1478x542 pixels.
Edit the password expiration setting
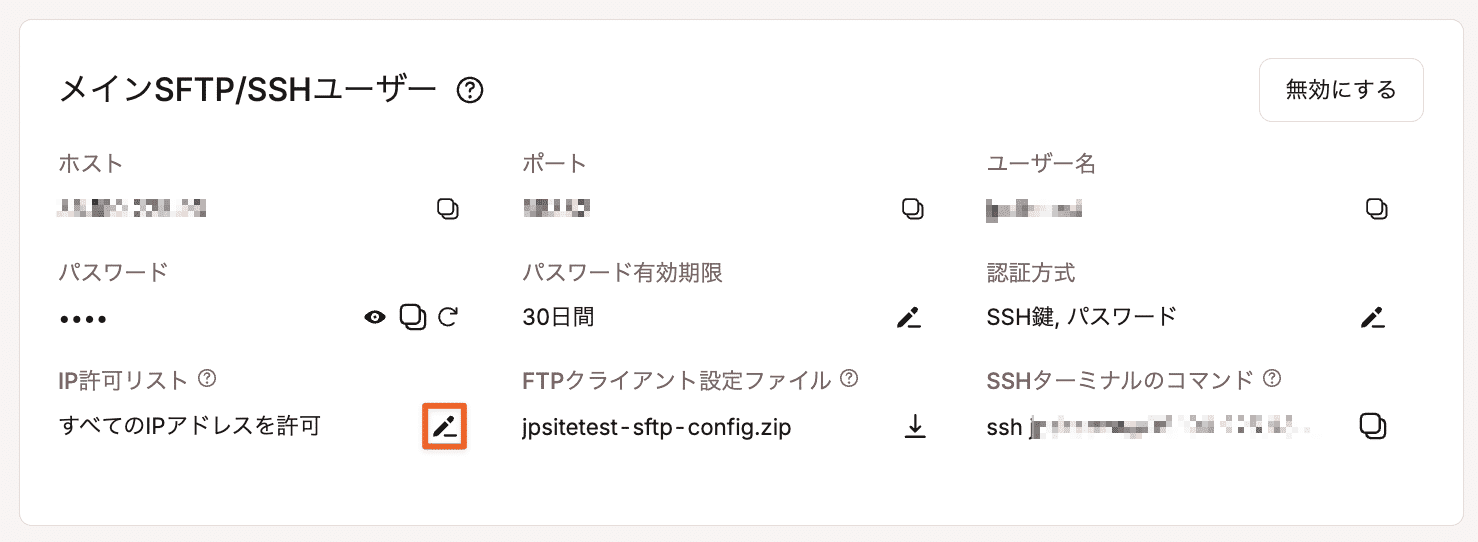(908, 318)
